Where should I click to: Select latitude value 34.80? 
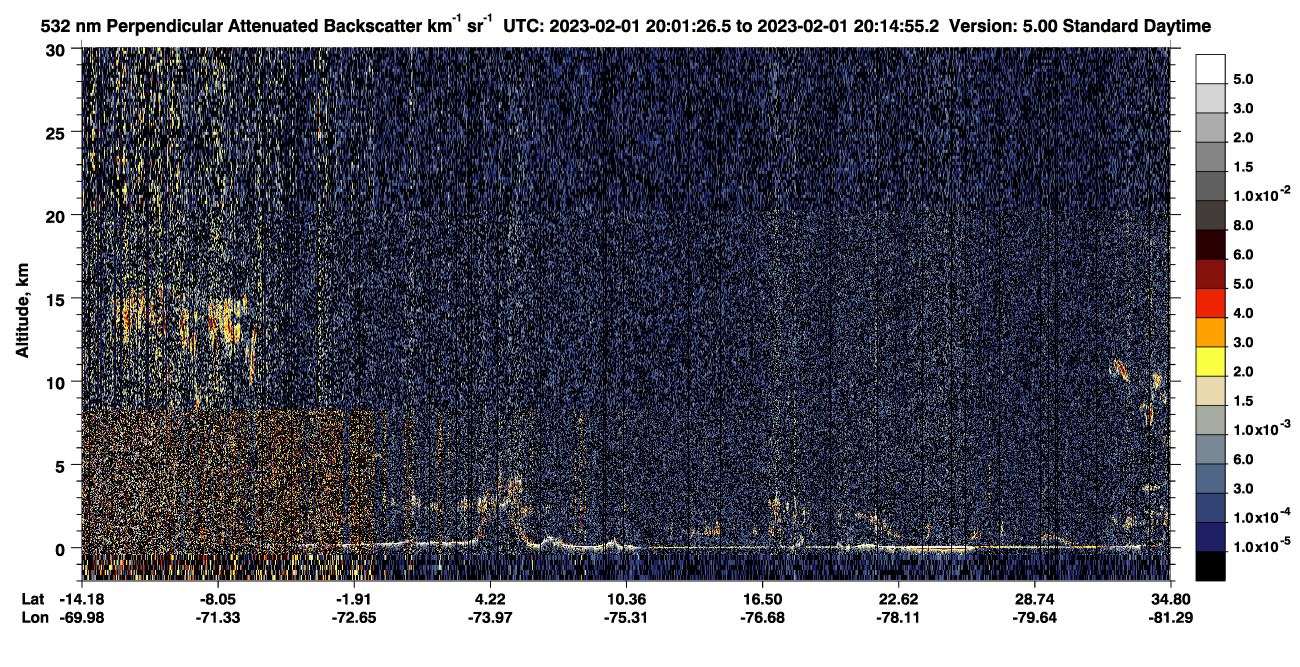1170,599
